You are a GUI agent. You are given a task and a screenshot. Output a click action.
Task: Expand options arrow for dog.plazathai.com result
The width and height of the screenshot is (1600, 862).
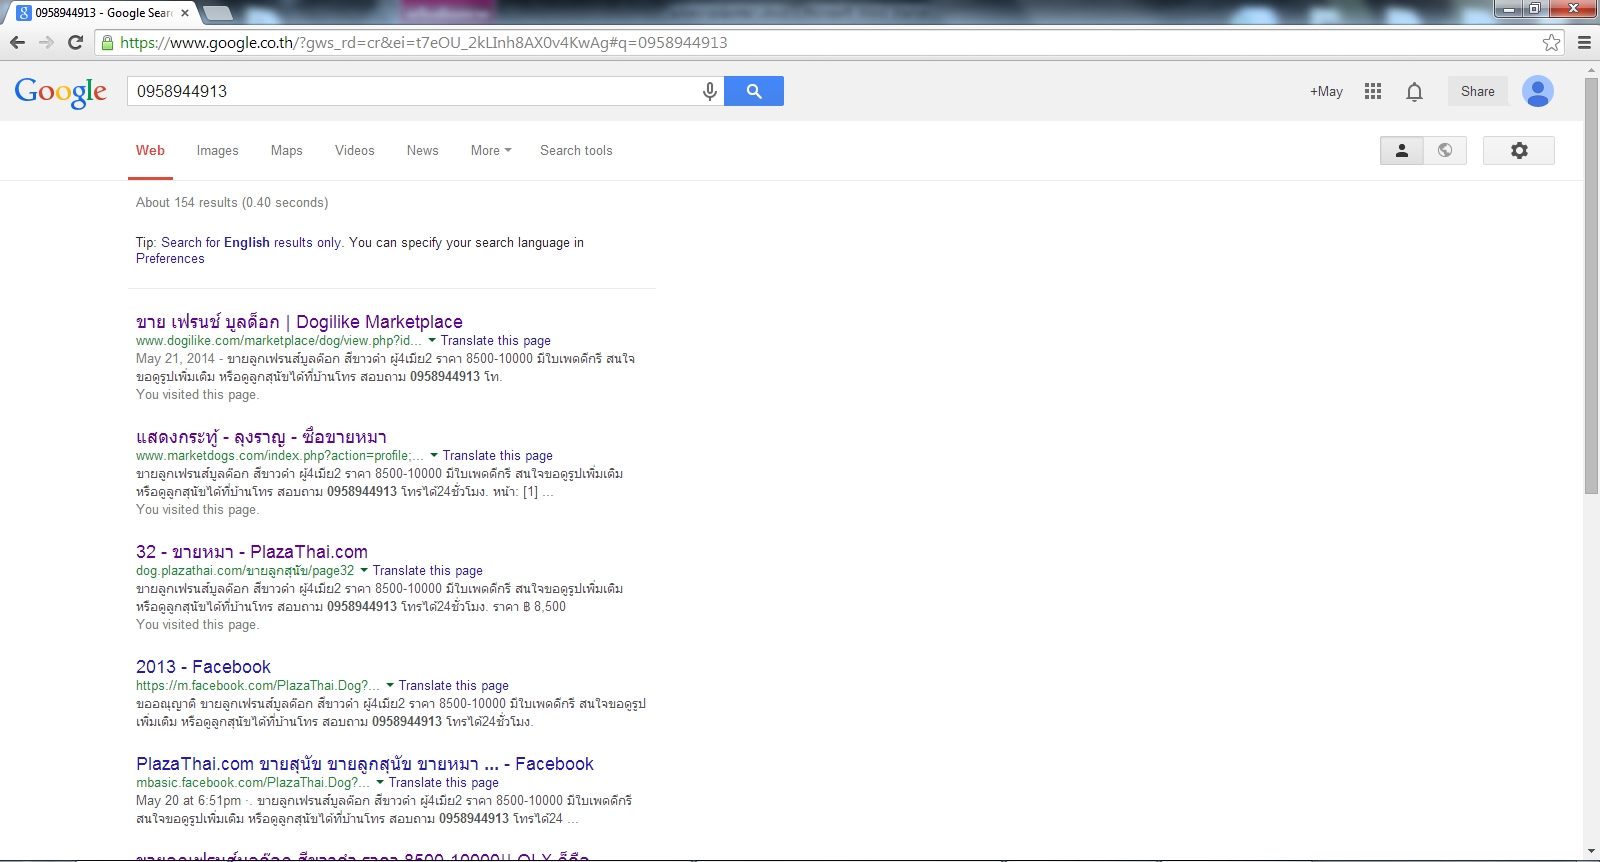[364, 570]
